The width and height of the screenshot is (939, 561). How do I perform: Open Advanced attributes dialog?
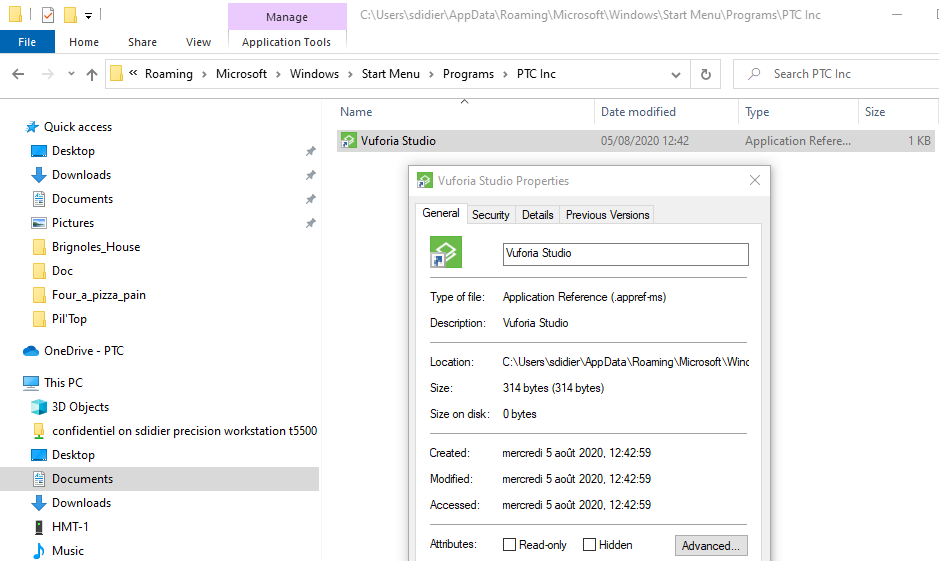pyautogui.click(x=711, y=545)
